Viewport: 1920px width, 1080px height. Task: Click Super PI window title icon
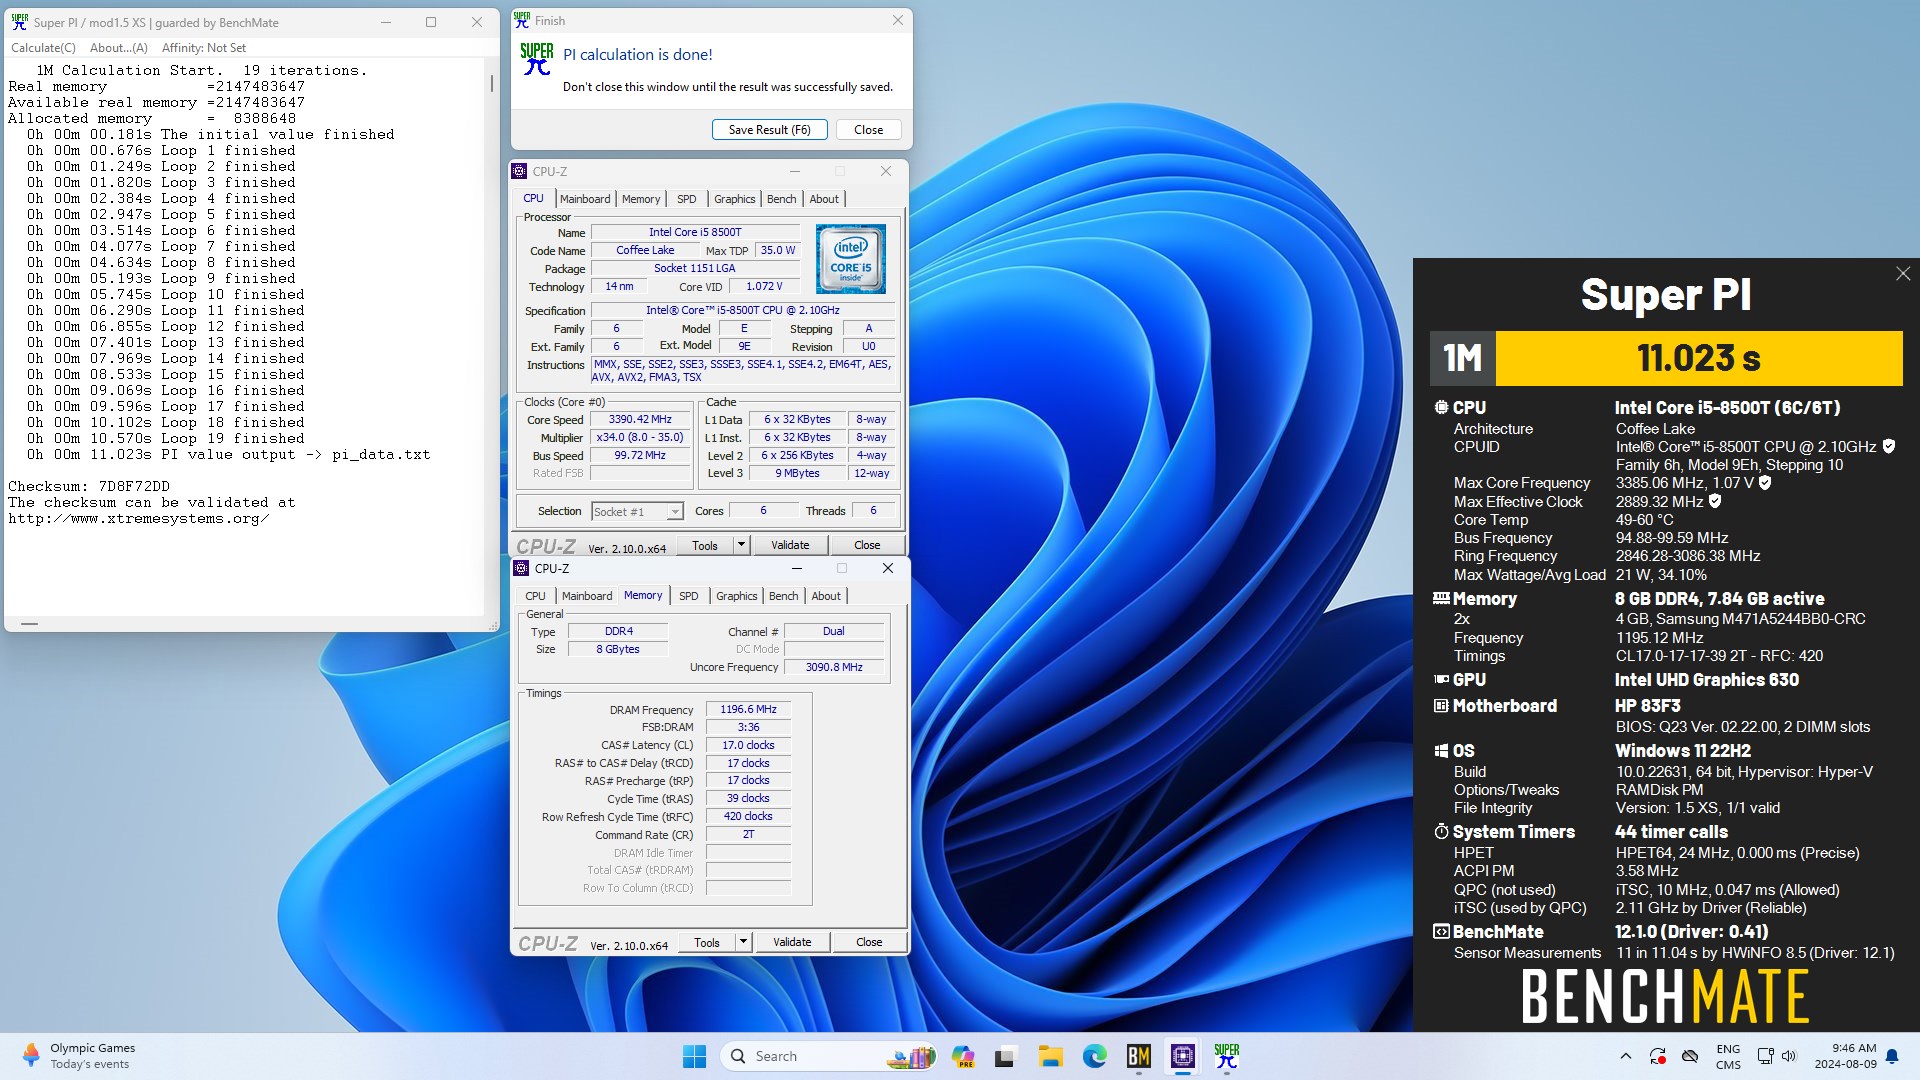[19, 22]
